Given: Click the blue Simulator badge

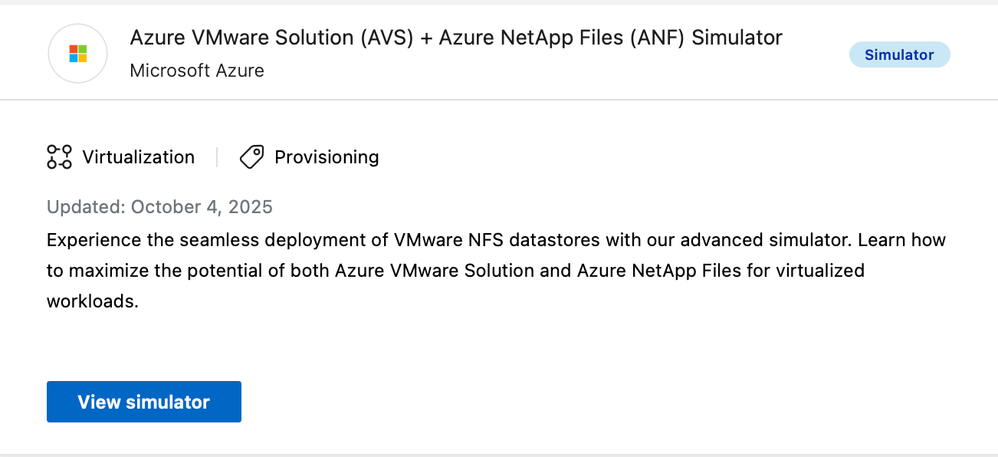Looking at the screenshot, I should (899, 55).
